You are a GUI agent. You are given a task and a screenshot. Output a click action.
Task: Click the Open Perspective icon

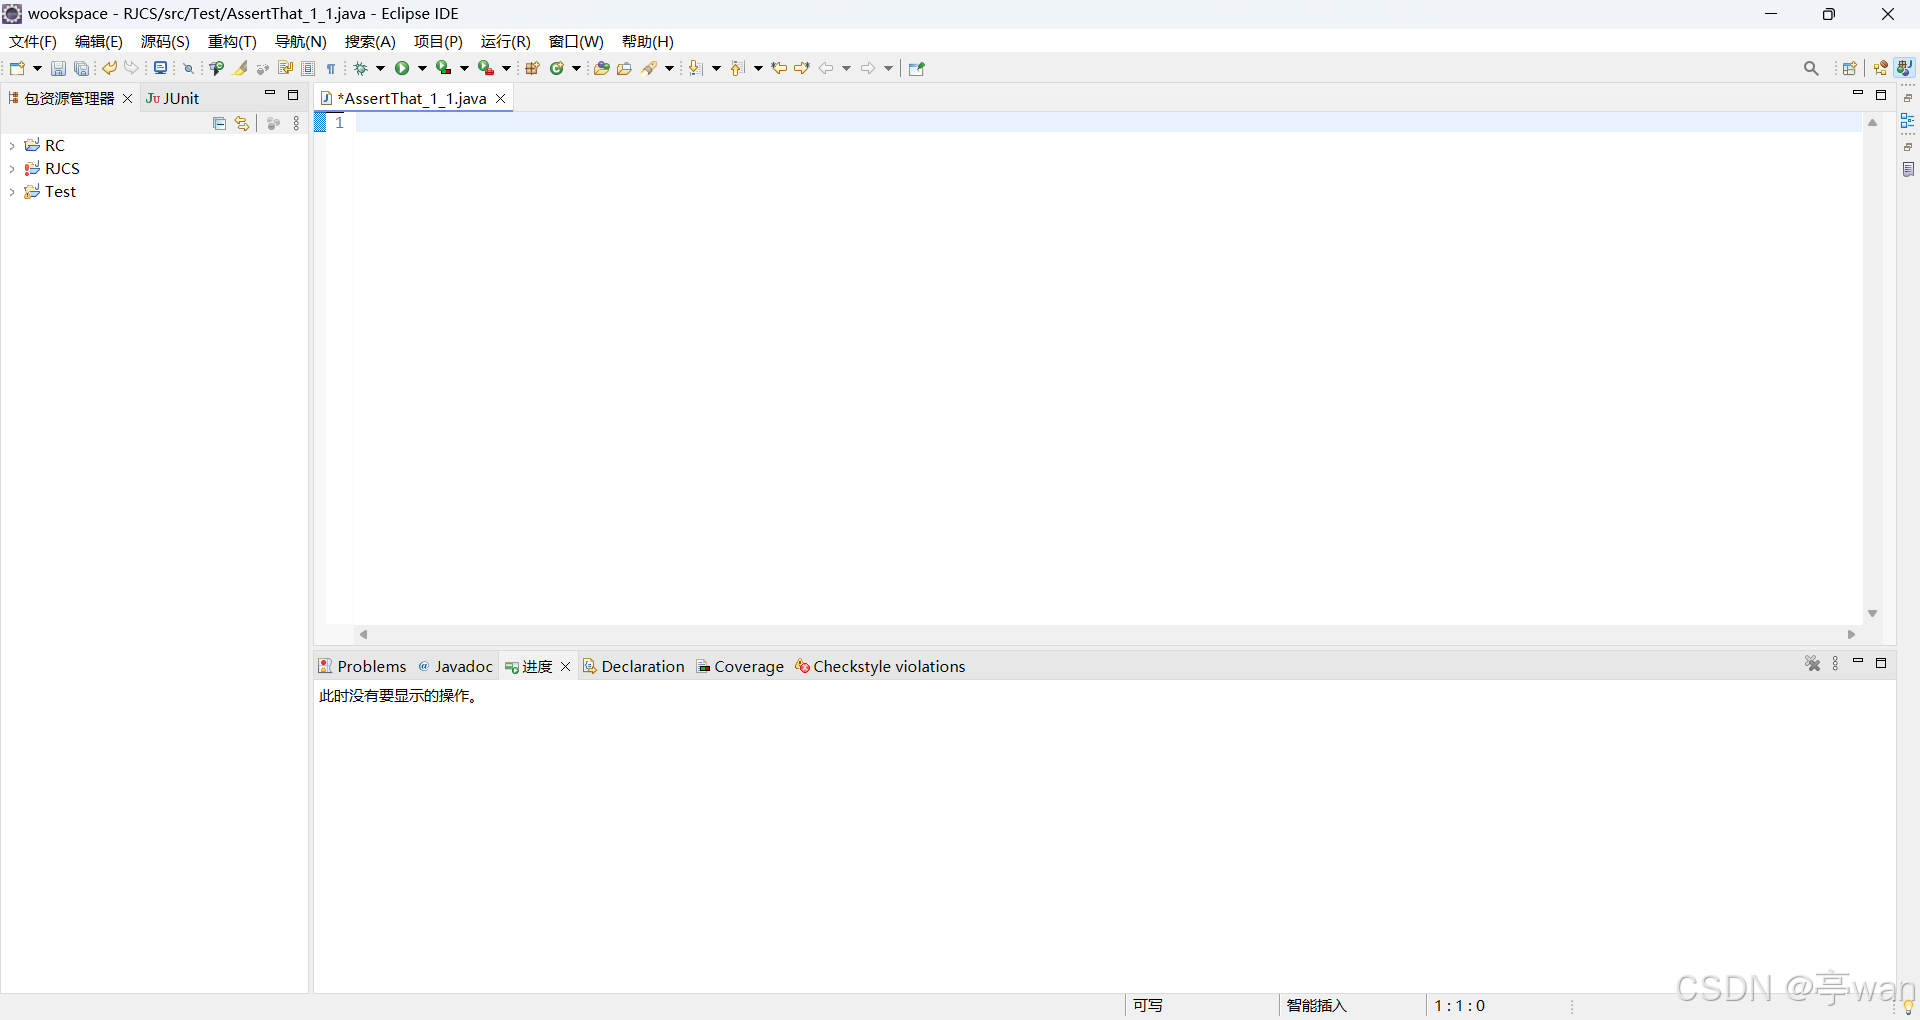(x=1849, y=69)
